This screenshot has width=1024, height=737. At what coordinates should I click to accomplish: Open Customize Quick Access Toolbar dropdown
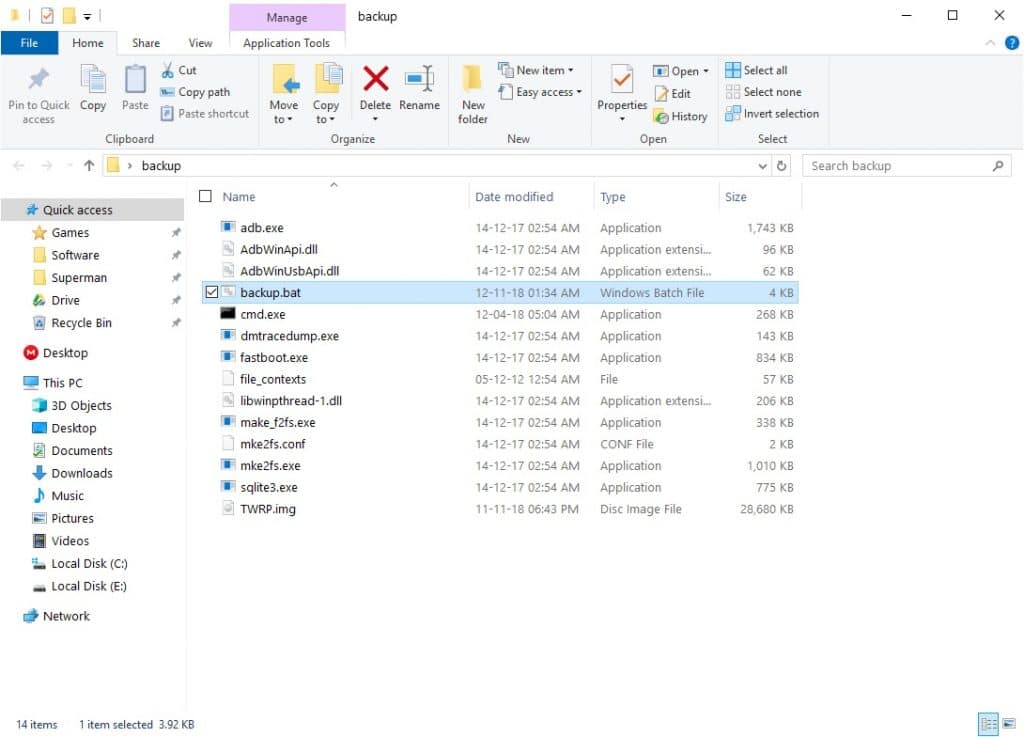(87, 16)
